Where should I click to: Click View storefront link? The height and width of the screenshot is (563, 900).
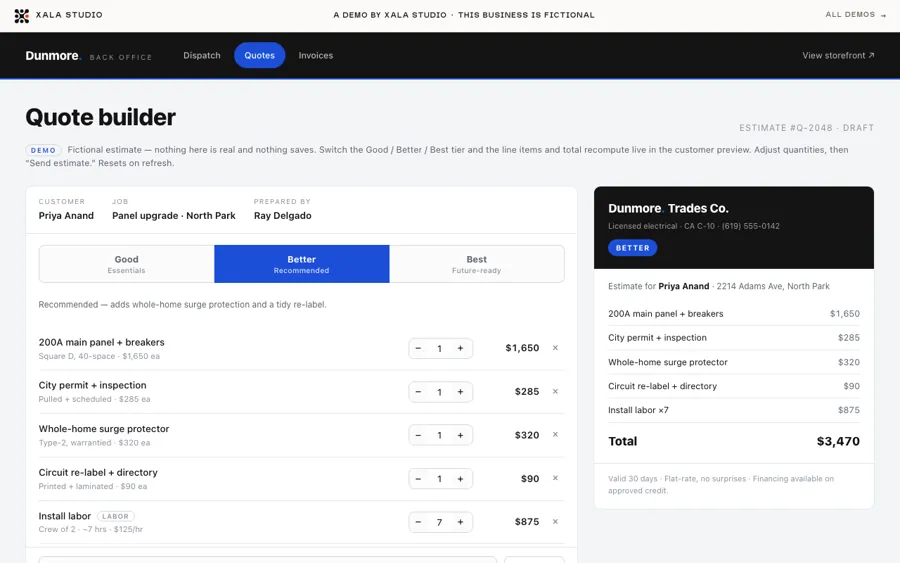tap(838, 55)
